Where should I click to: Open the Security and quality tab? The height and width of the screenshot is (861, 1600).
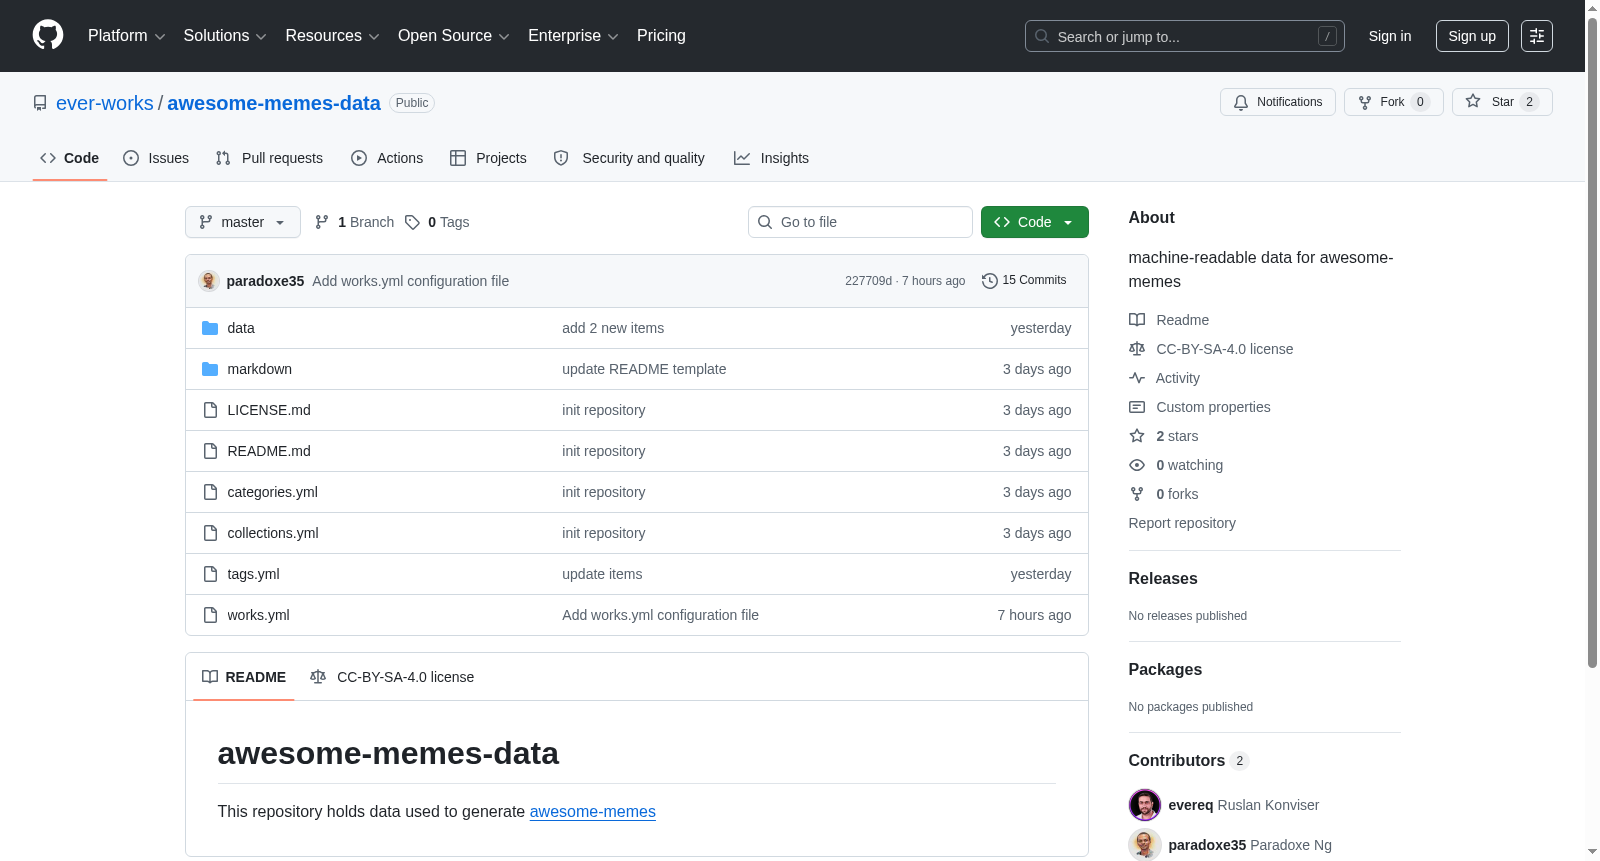(x=629, y=158)
